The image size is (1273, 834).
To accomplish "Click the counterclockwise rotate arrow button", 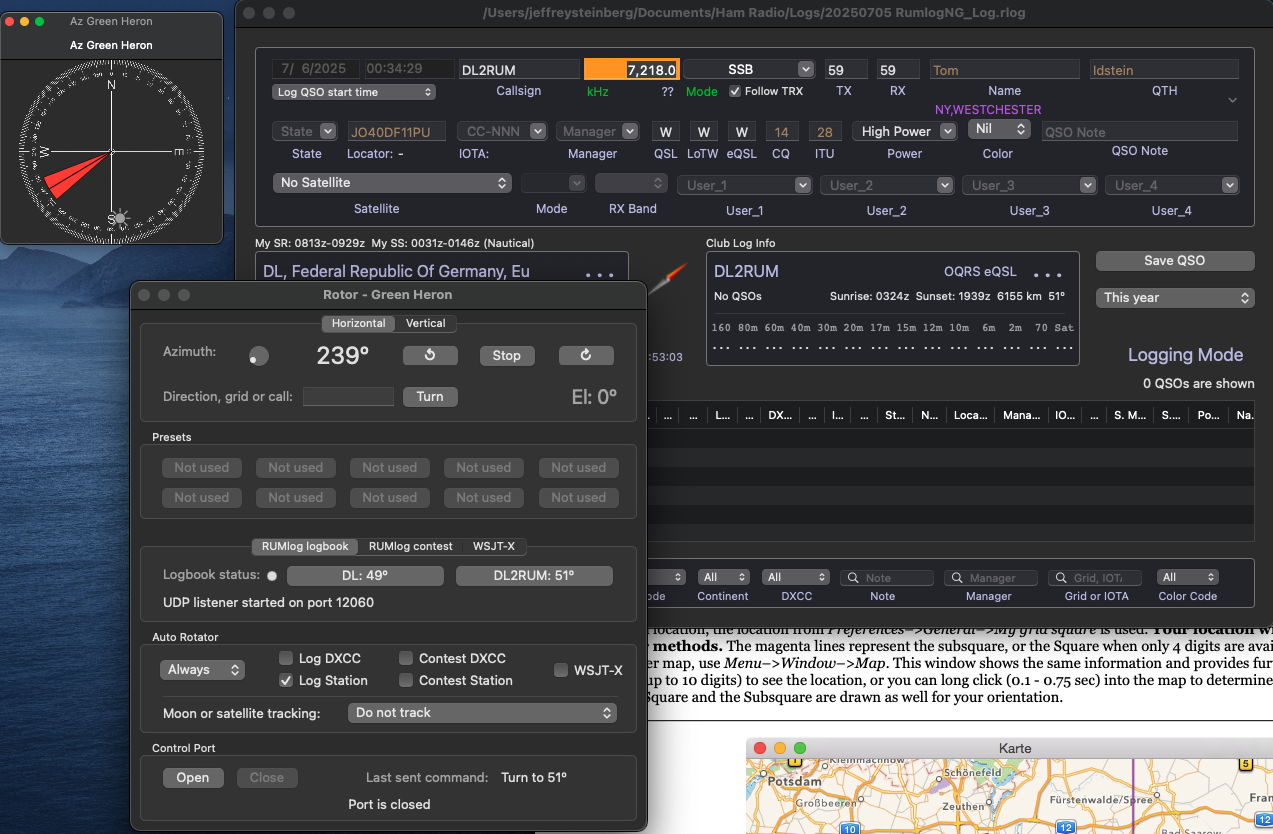I will (x=430, y=356).
